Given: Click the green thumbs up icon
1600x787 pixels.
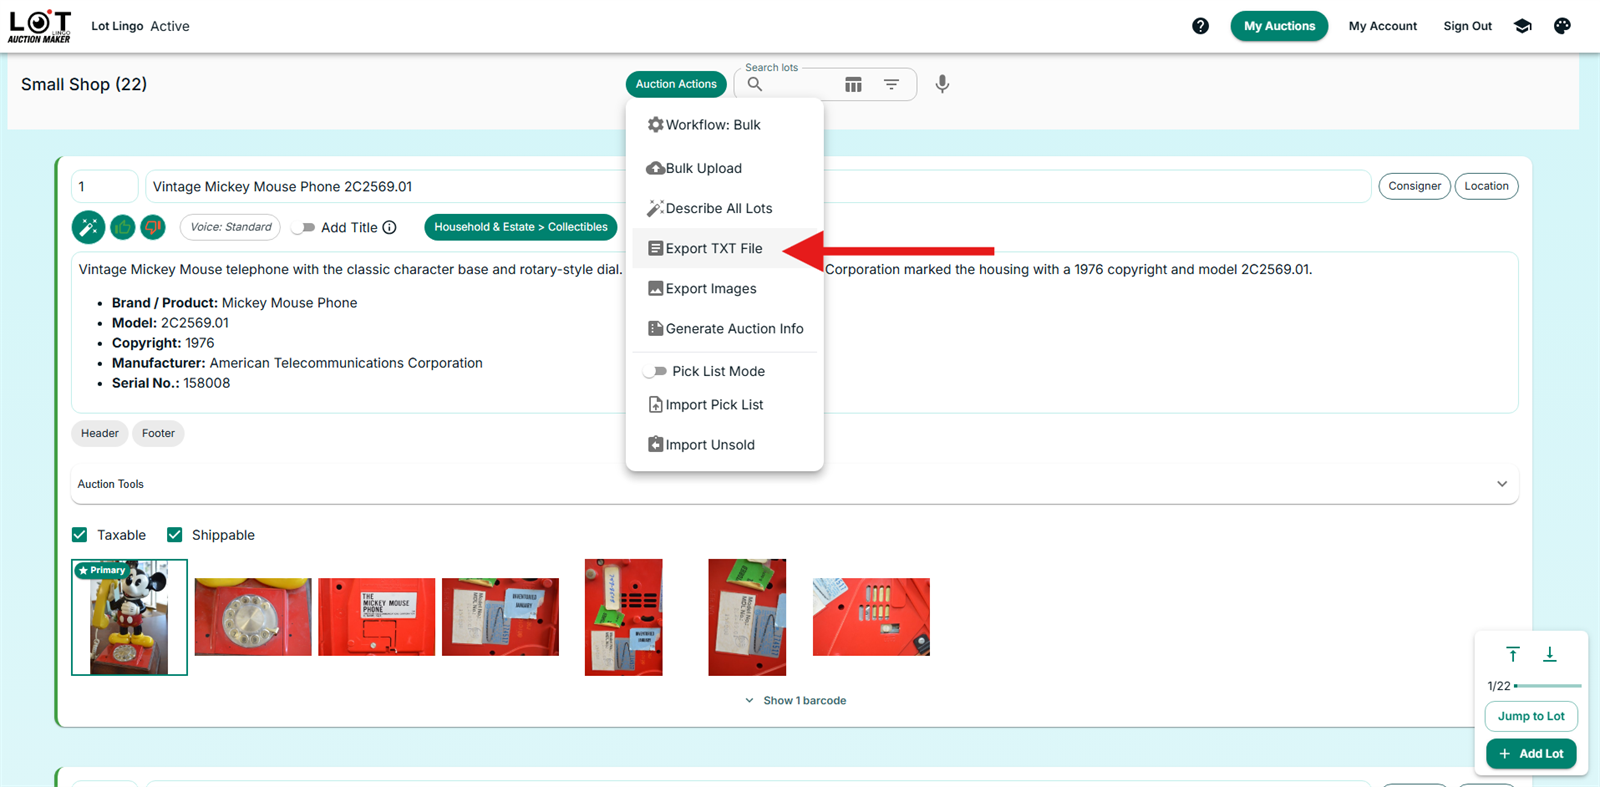Looking at the screenshot, I should tap(123, 228).
